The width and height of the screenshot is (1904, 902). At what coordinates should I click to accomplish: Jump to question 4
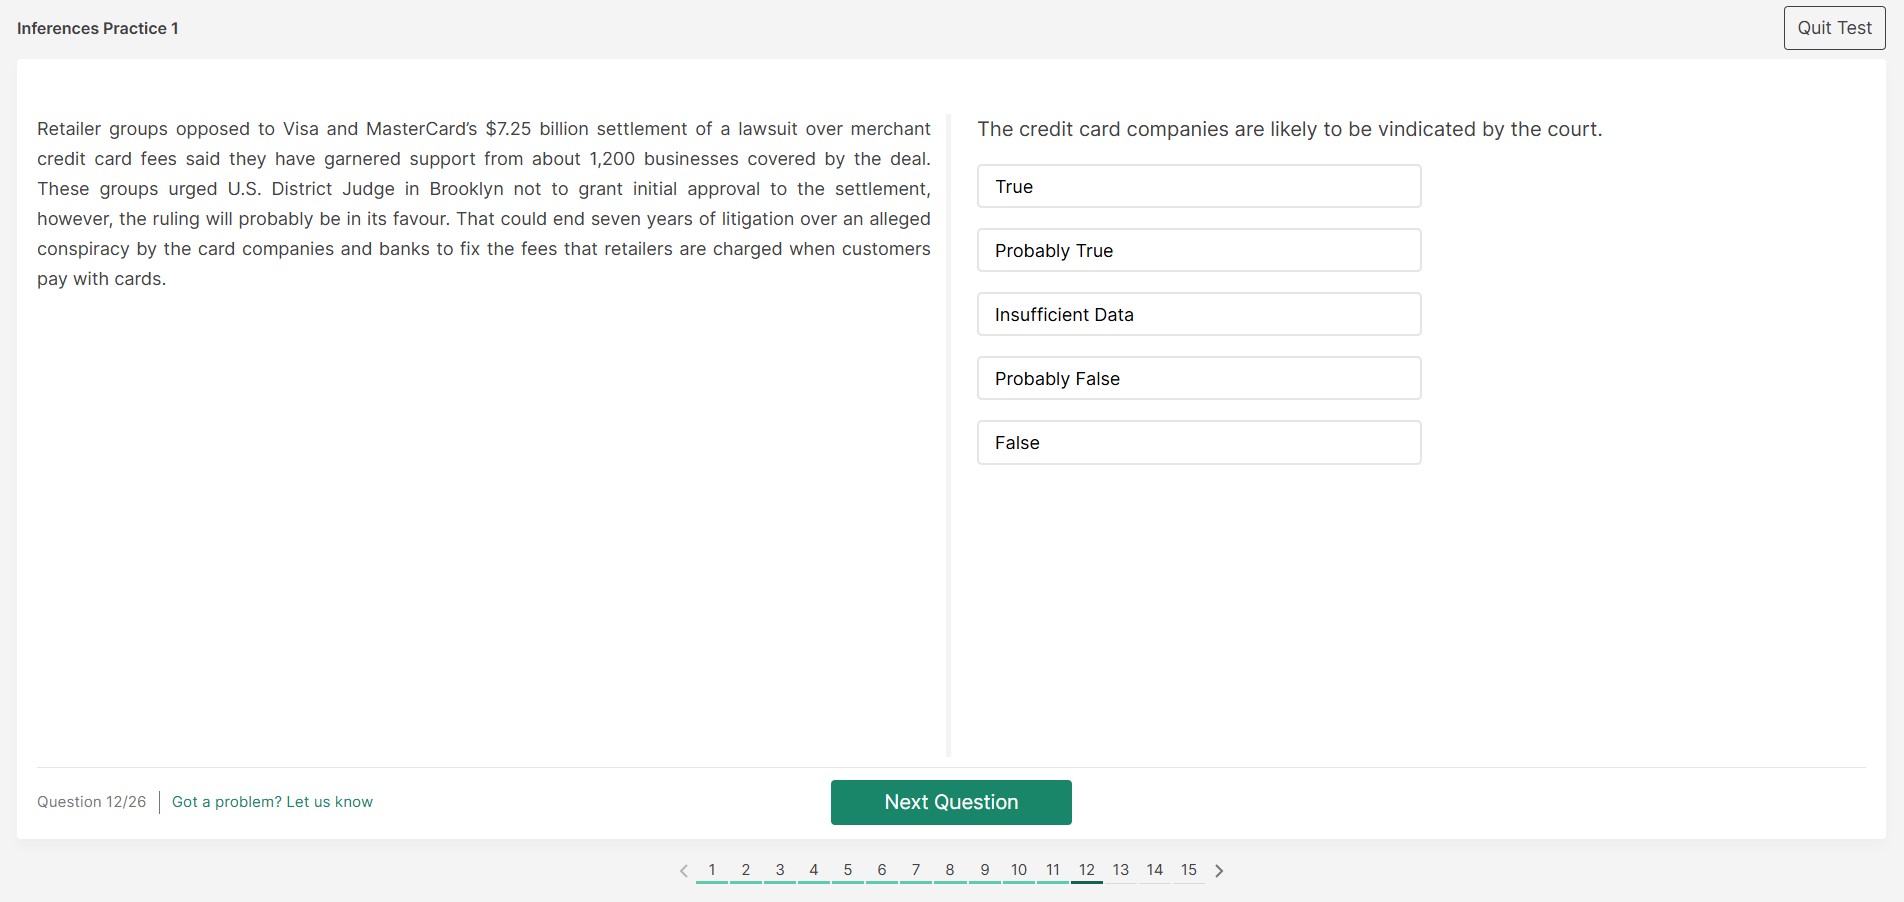click(814, 870)
